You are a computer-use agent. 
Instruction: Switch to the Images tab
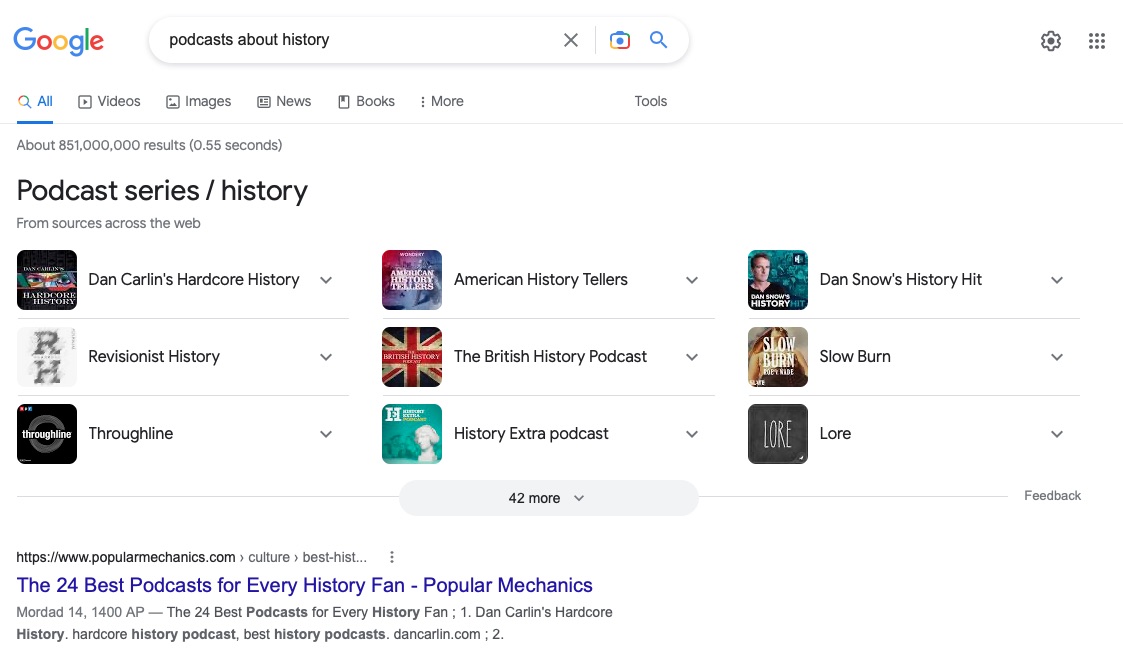[198, 101]
